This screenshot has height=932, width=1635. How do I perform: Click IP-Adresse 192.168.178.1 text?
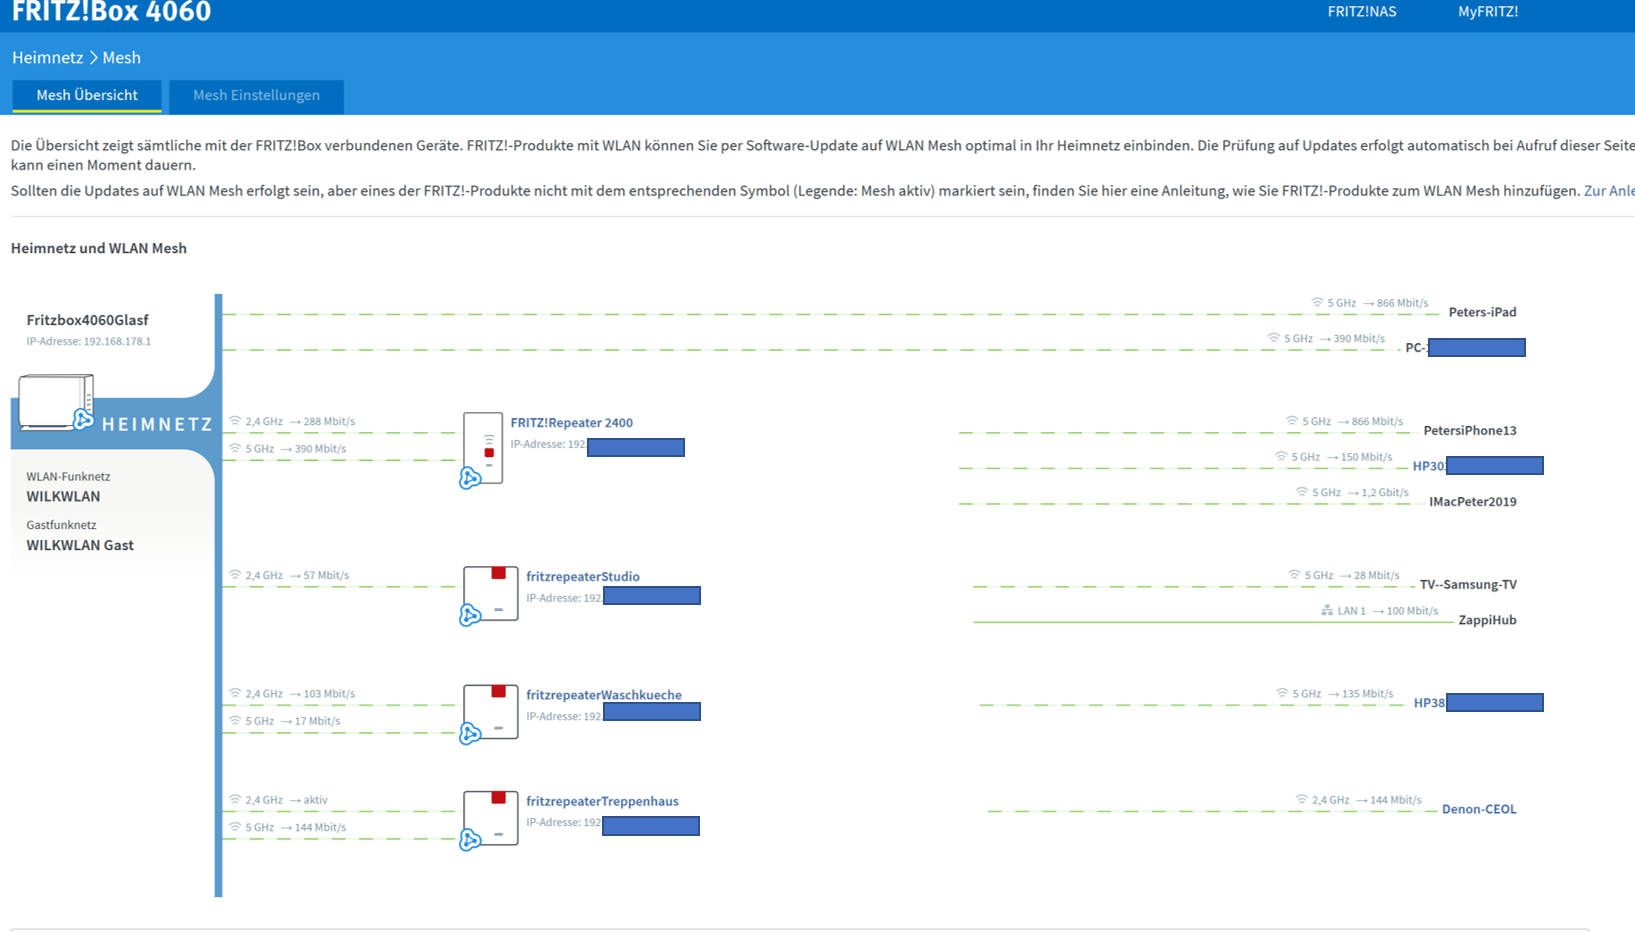88,341
